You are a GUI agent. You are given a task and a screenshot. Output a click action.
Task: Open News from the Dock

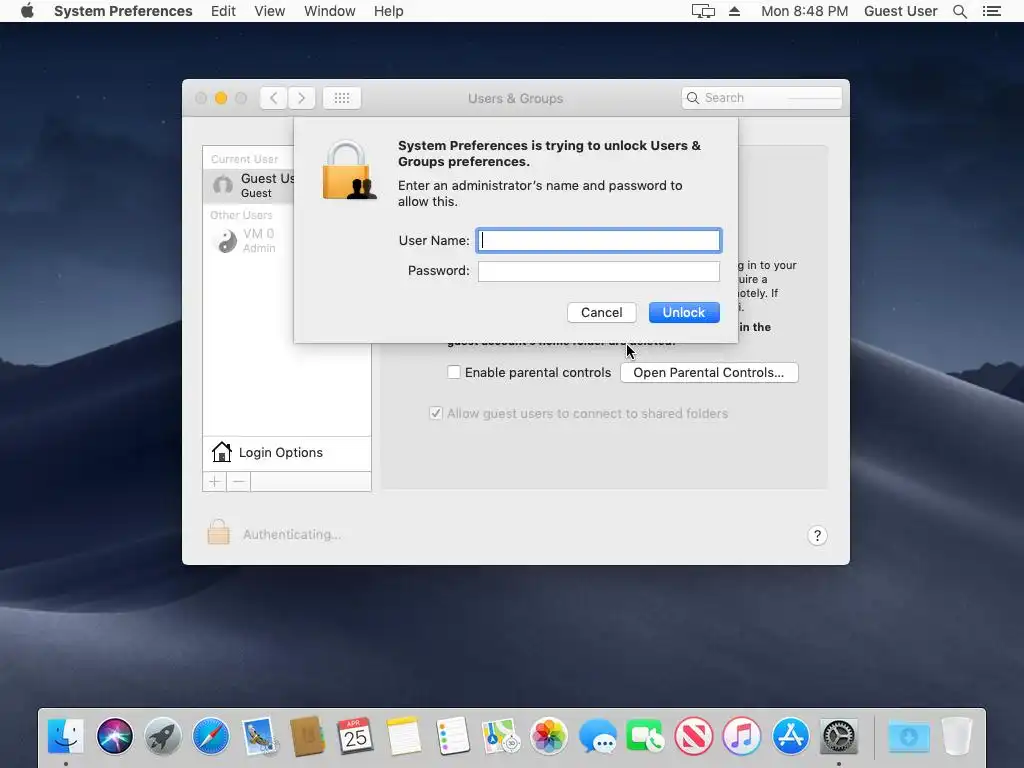pyautogui.click(x=694, y=736)
